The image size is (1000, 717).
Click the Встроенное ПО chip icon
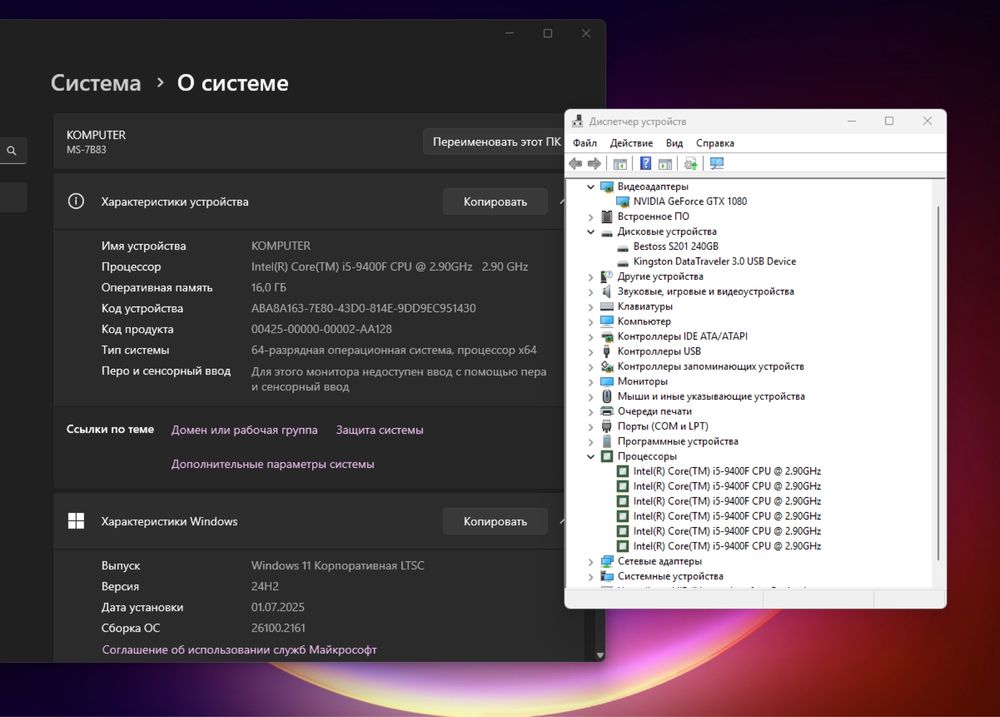tap(607, 216)
